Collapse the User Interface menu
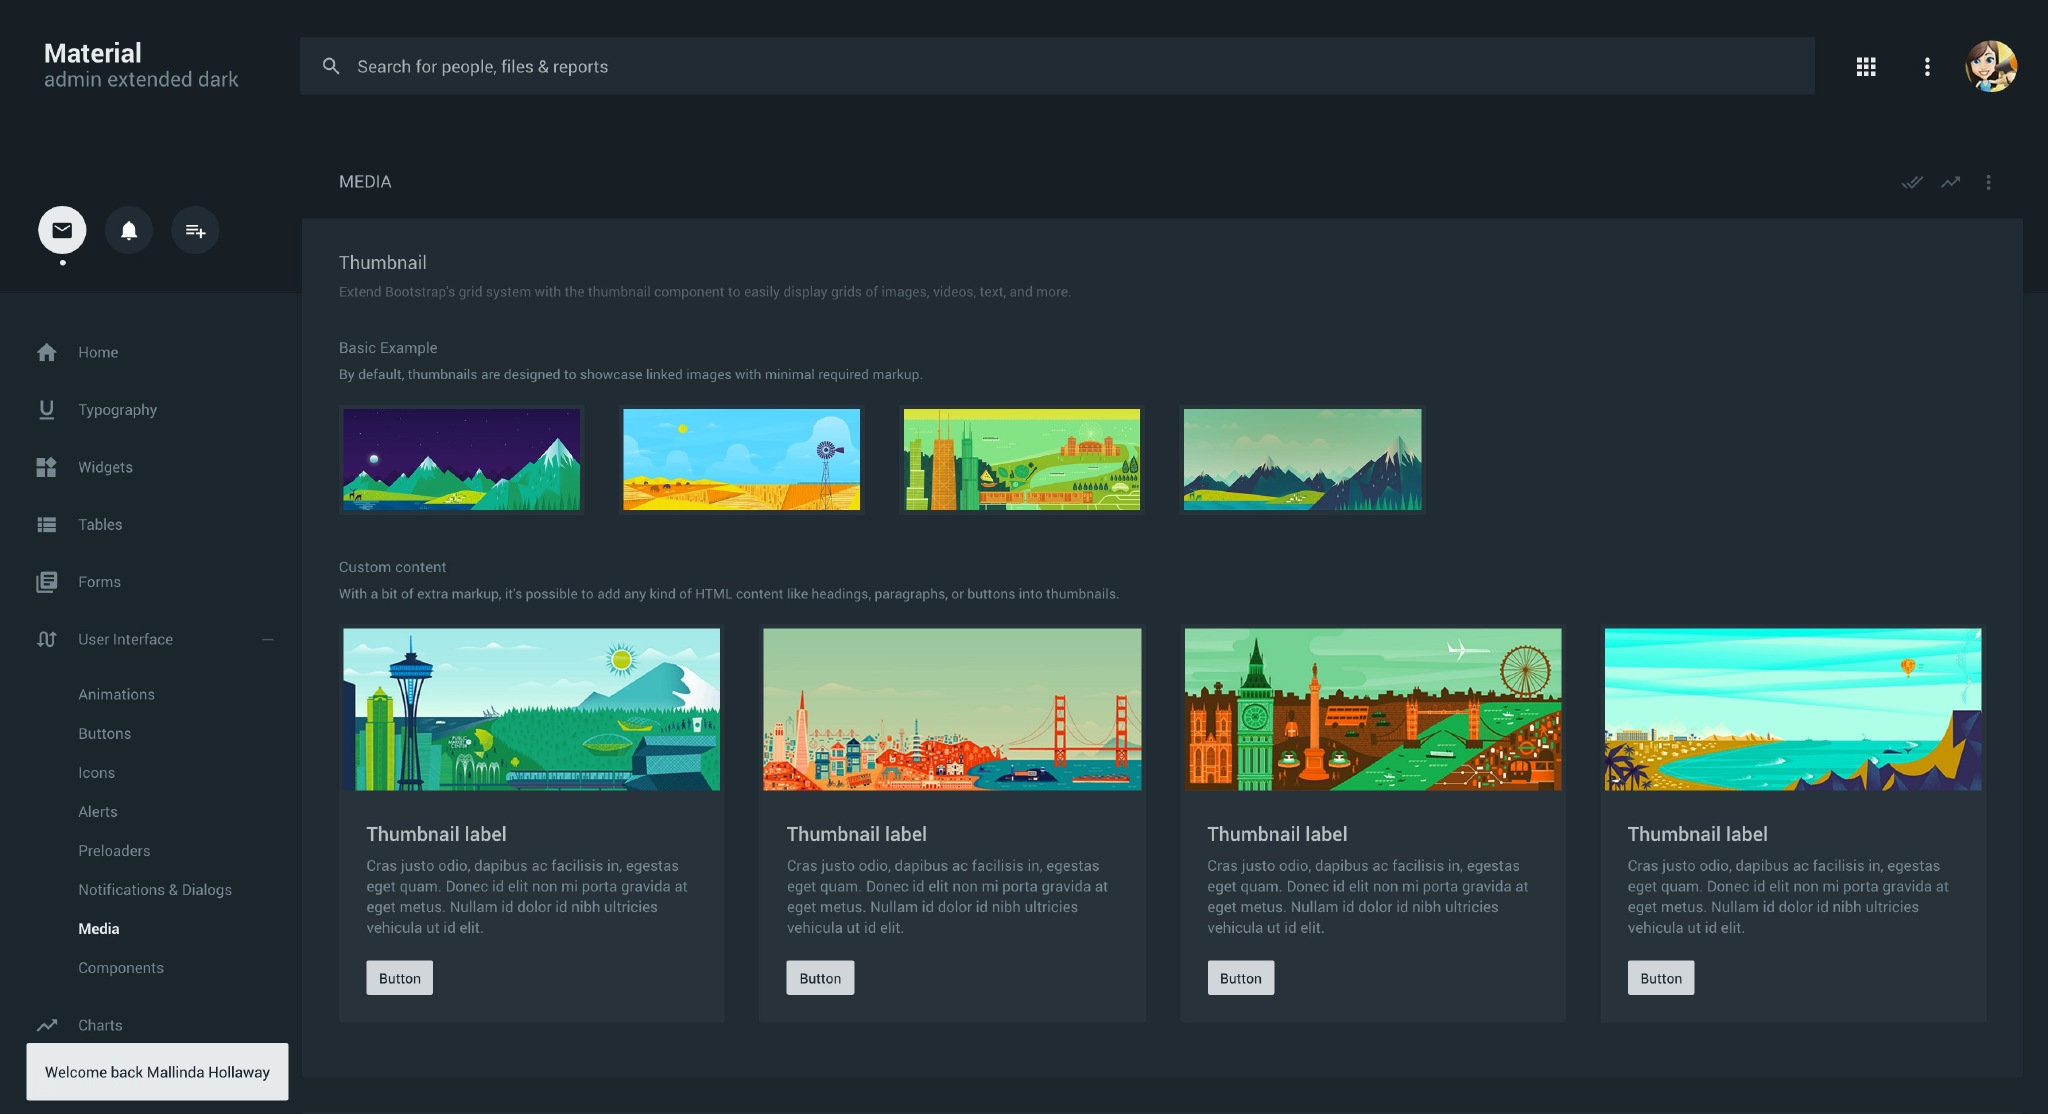 (267, 639)
